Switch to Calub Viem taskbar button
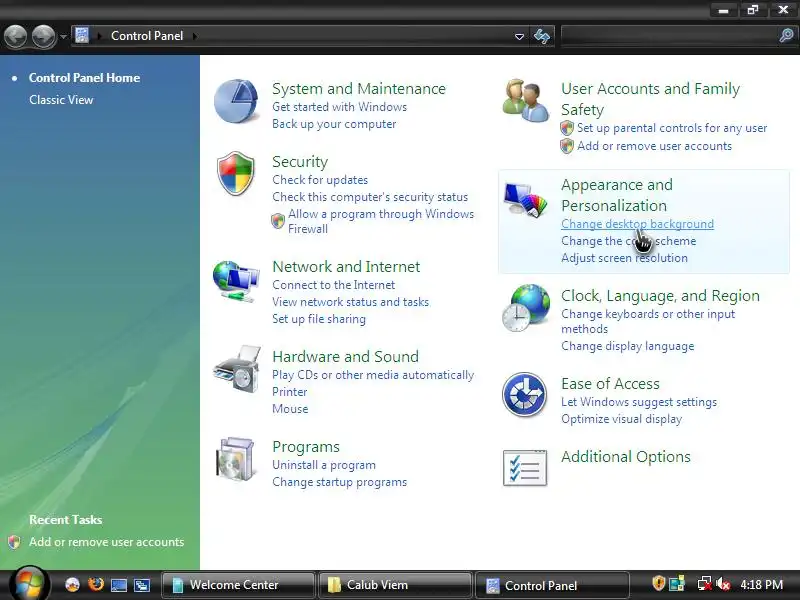 (x=395, y=585)
